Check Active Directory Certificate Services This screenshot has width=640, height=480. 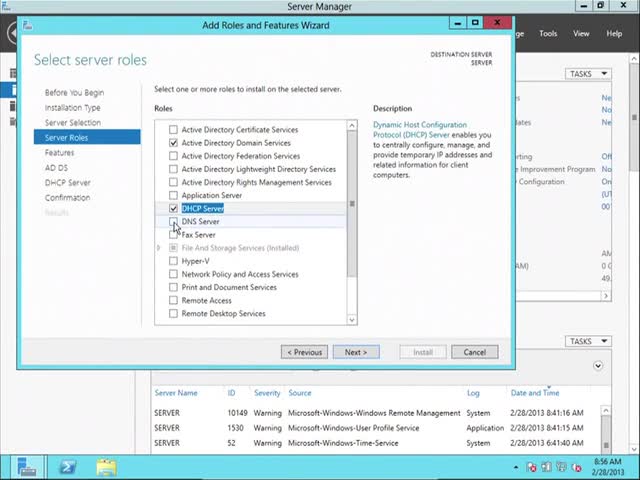coord(173,130)
